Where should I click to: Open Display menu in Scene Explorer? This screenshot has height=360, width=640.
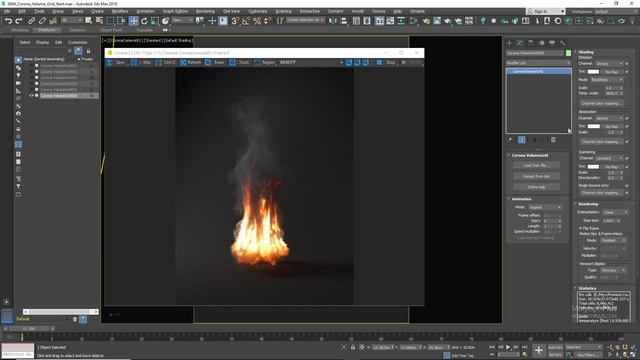point(42,42)
